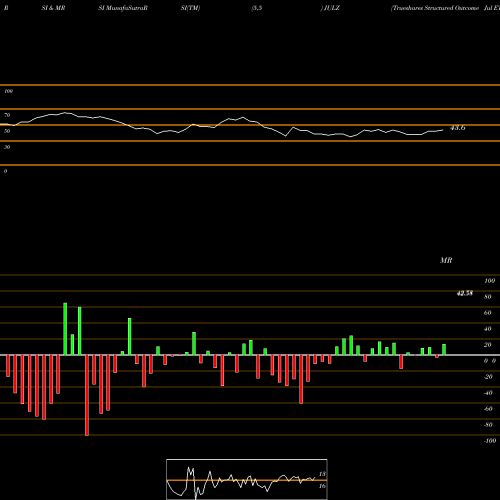Click the RSI value label 43.6
Image resolution: width=500 pixels, height=500 pixels.
coord(458,128)
